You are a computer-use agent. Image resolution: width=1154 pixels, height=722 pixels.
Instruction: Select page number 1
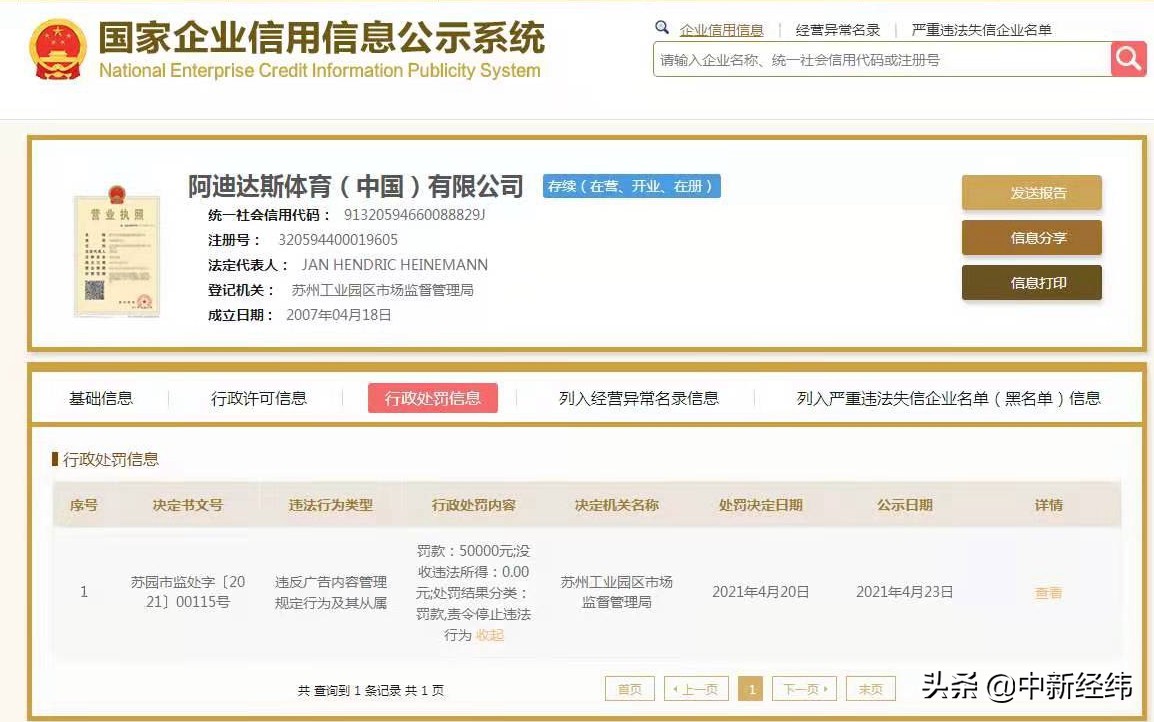pyautogui.click(x=751, y=689)
